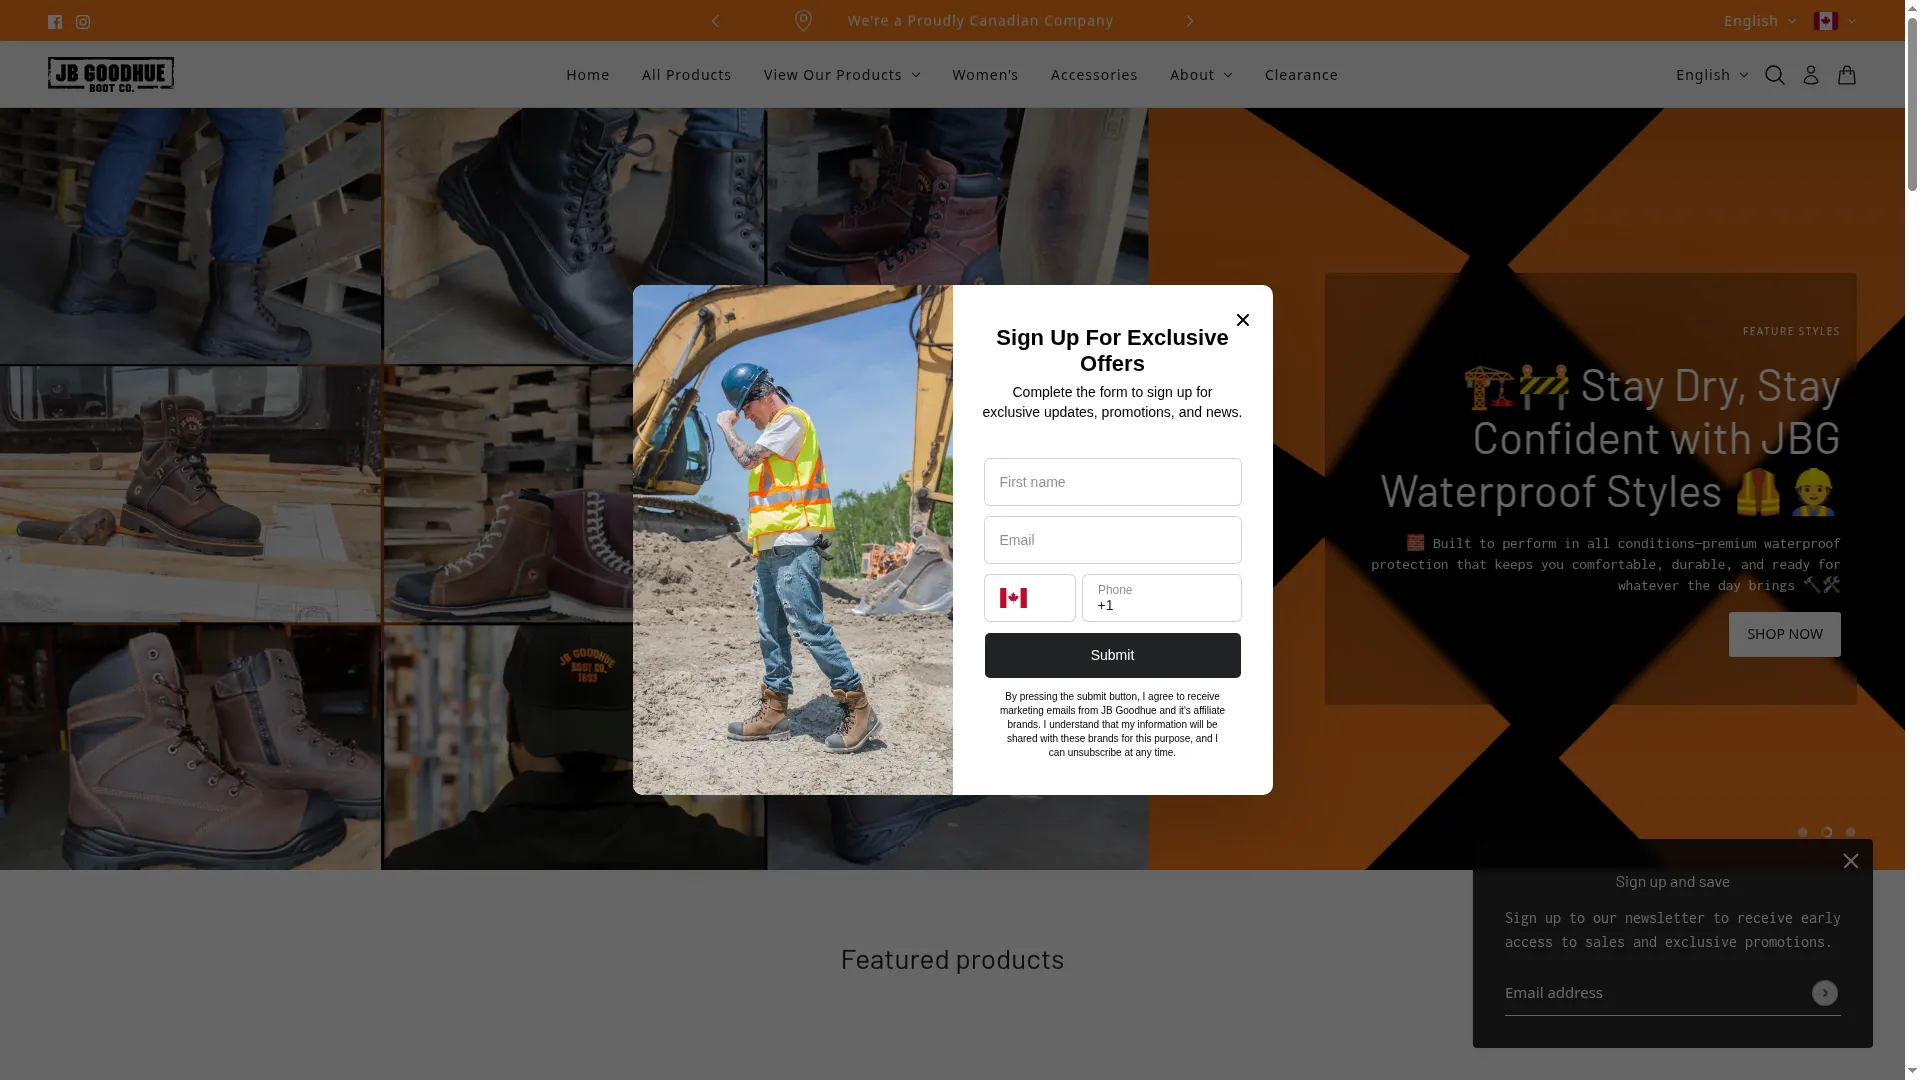
Task: Click the construction worker popup image
Action: coord(793,540)
